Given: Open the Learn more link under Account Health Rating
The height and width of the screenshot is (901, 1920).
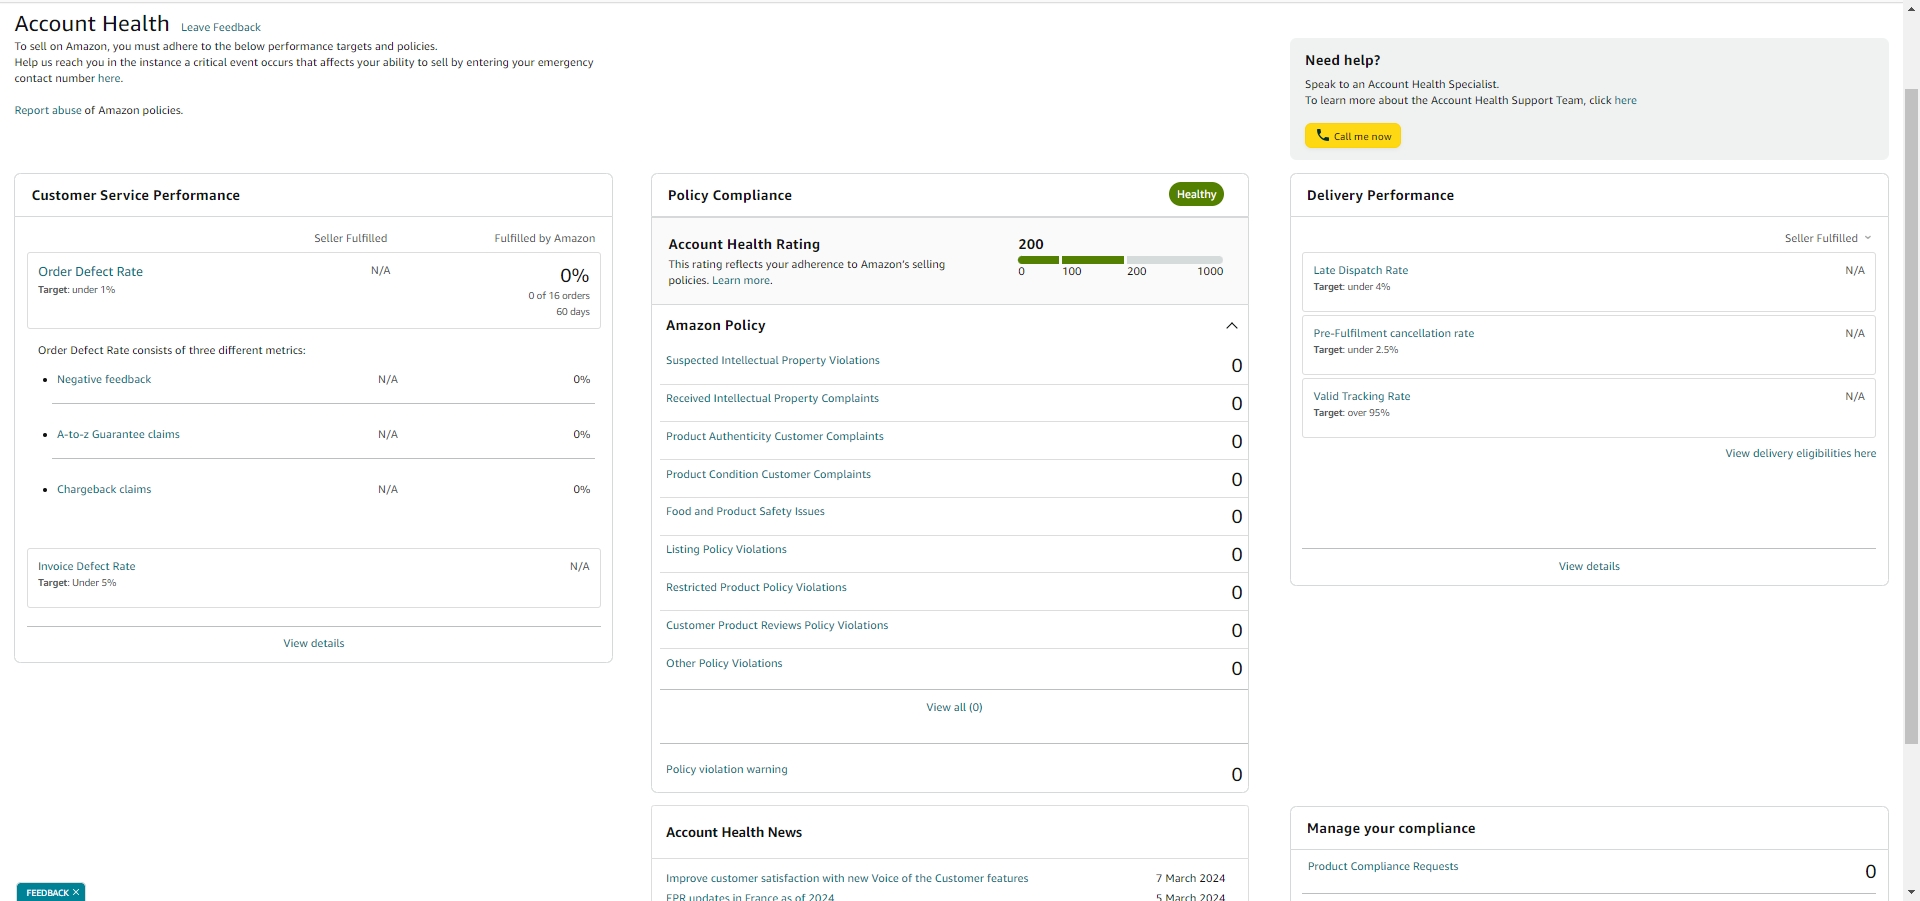Looking at the screenshot, I should [740, 280].
